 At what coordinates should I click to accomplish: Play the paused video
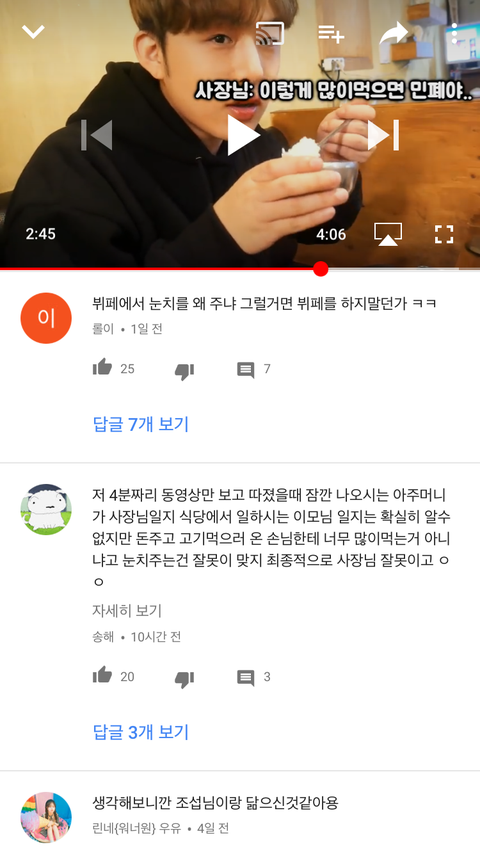[242, 135]
